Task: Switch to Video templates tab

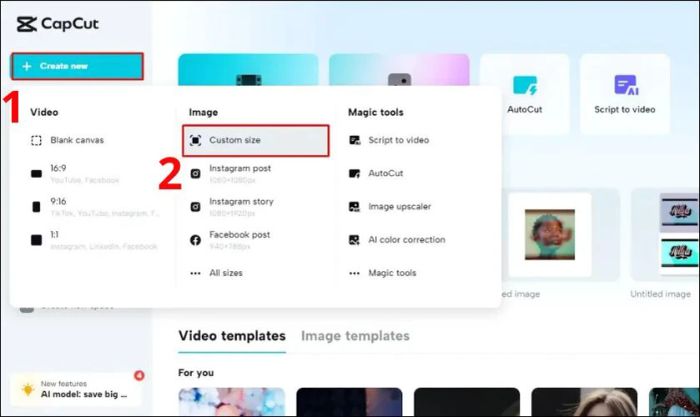Action: pos(232,336)
